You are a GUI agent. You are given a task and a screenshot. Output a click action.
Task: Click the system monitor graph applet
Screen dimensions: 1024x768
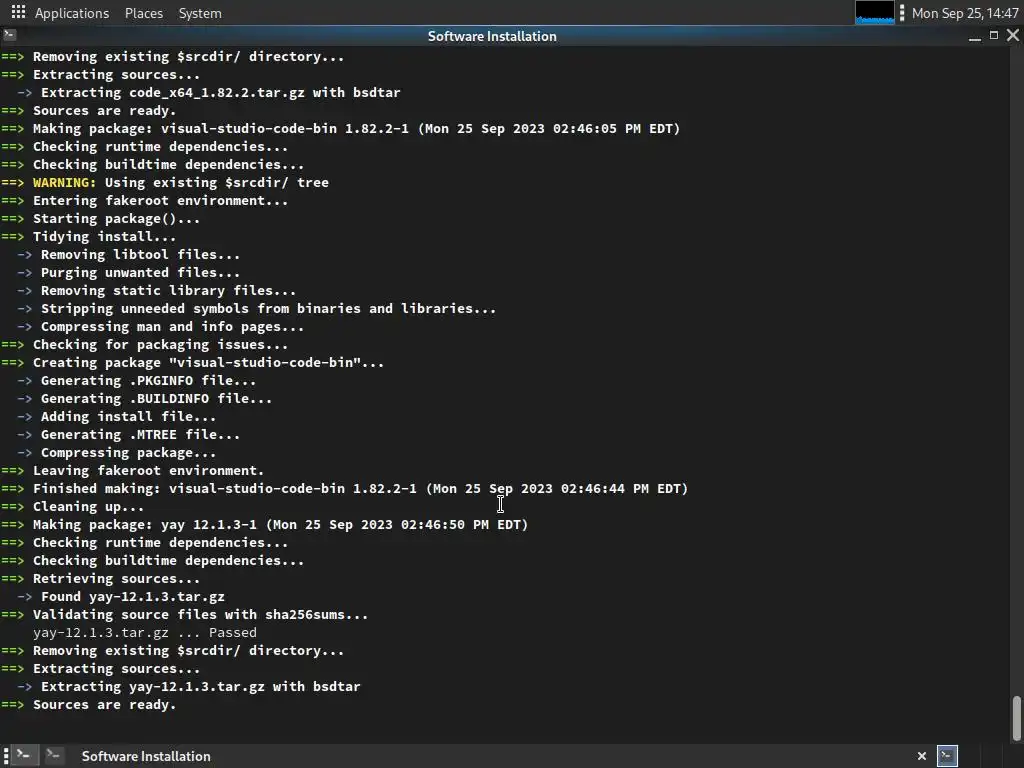click(x=874, y=12)
